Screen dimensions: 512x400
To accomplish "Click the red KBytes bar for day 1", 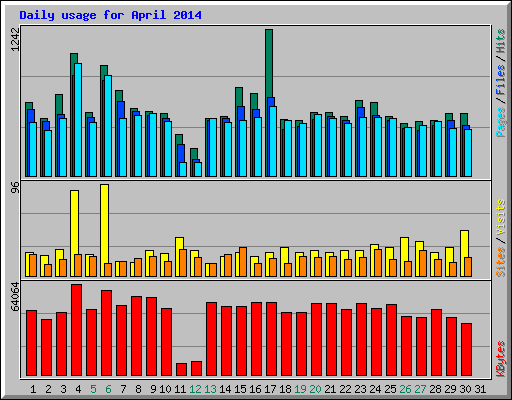I will [31, 343].
